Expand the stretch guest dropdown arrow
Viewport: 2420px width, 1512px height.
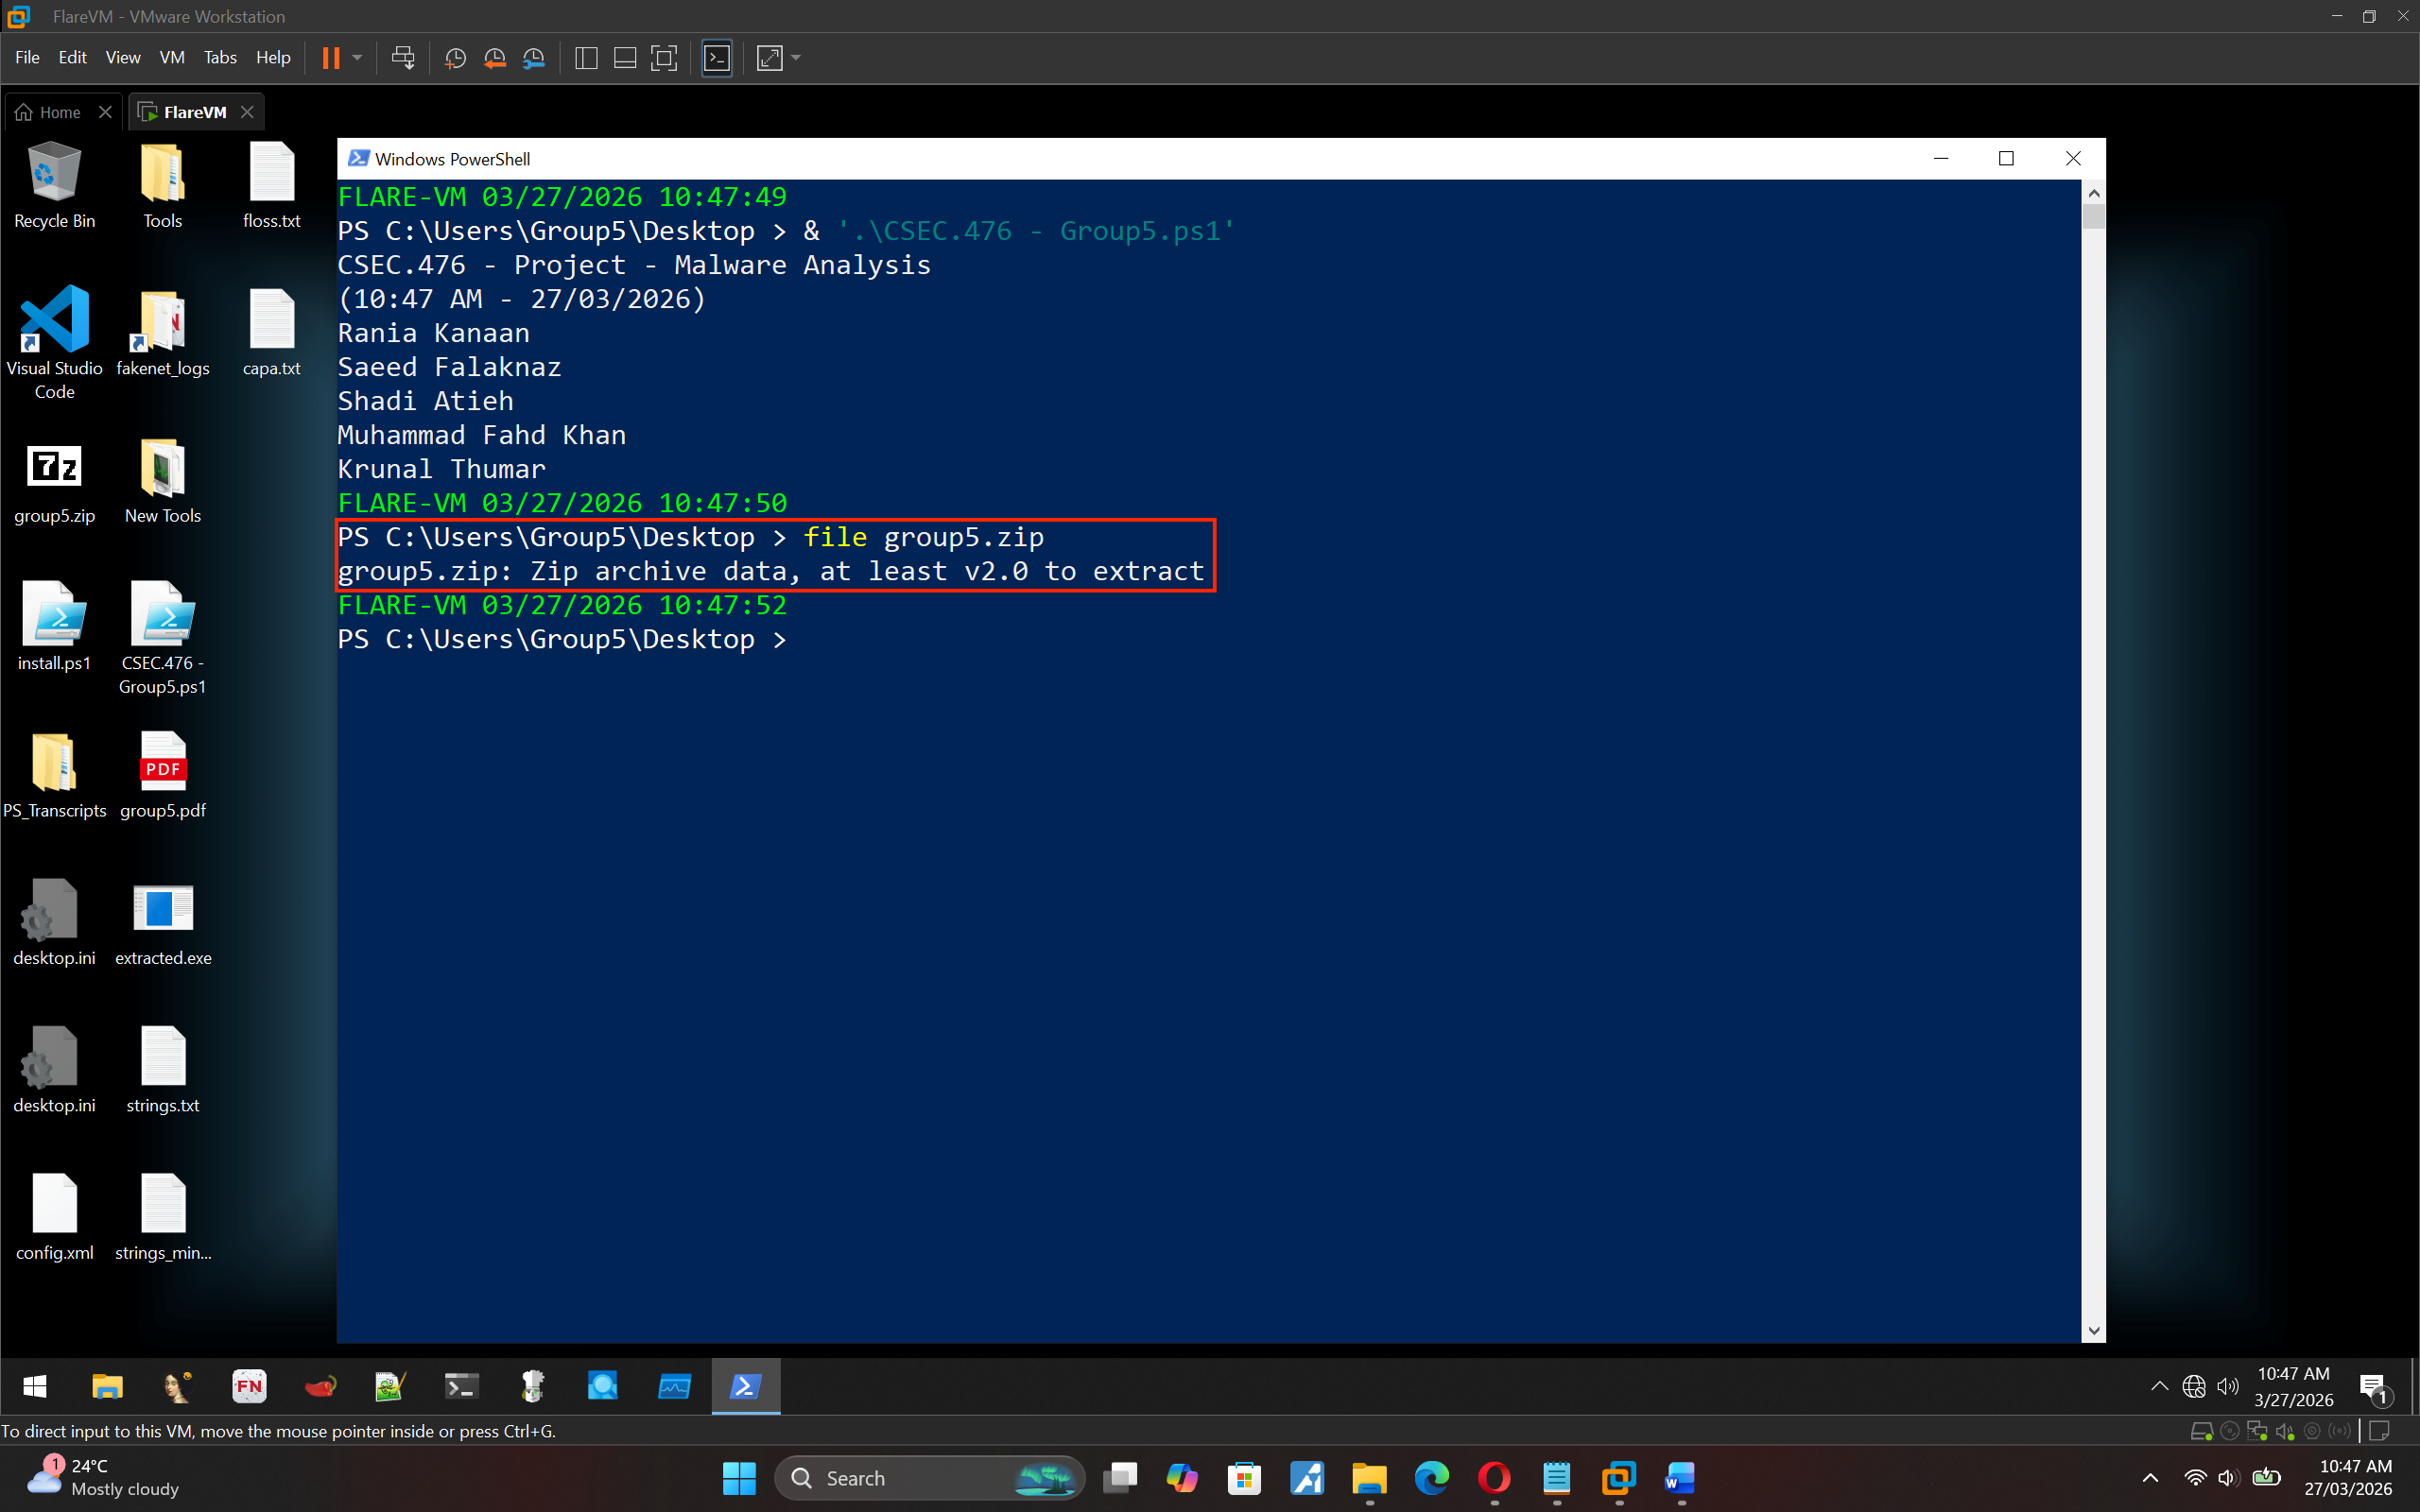[x=796, y=58]
